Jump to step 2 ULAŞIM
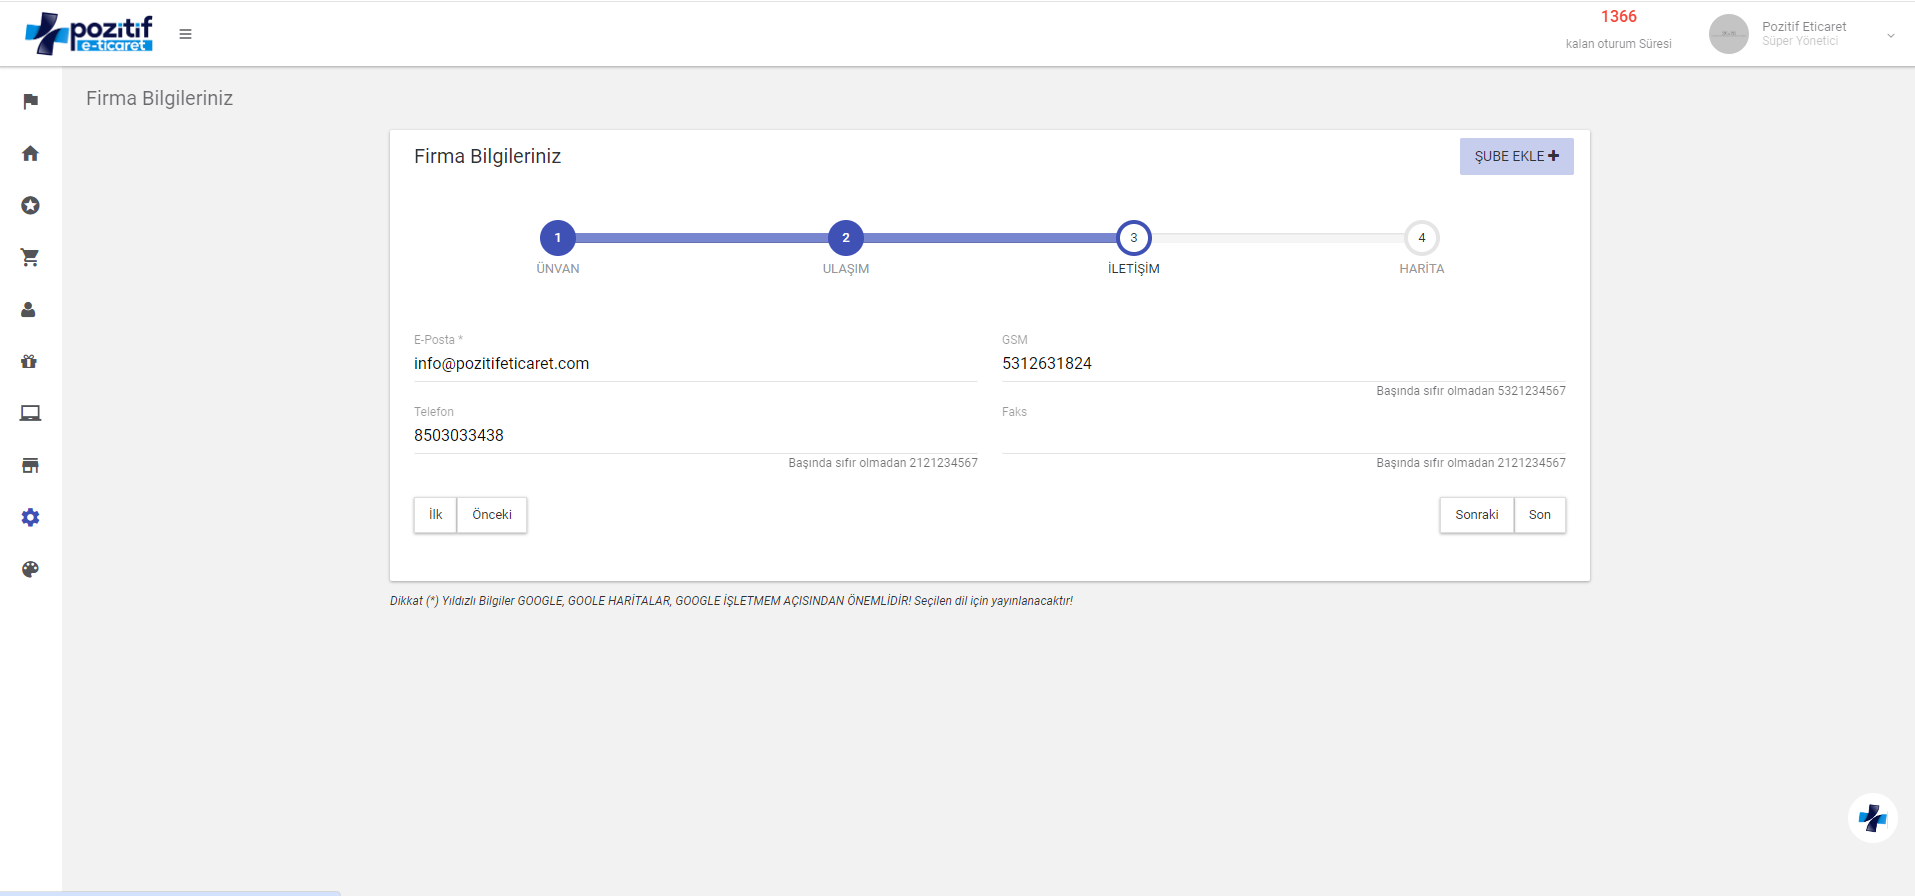The width and height of the screenshot is (1915, 896). (846, 238)
